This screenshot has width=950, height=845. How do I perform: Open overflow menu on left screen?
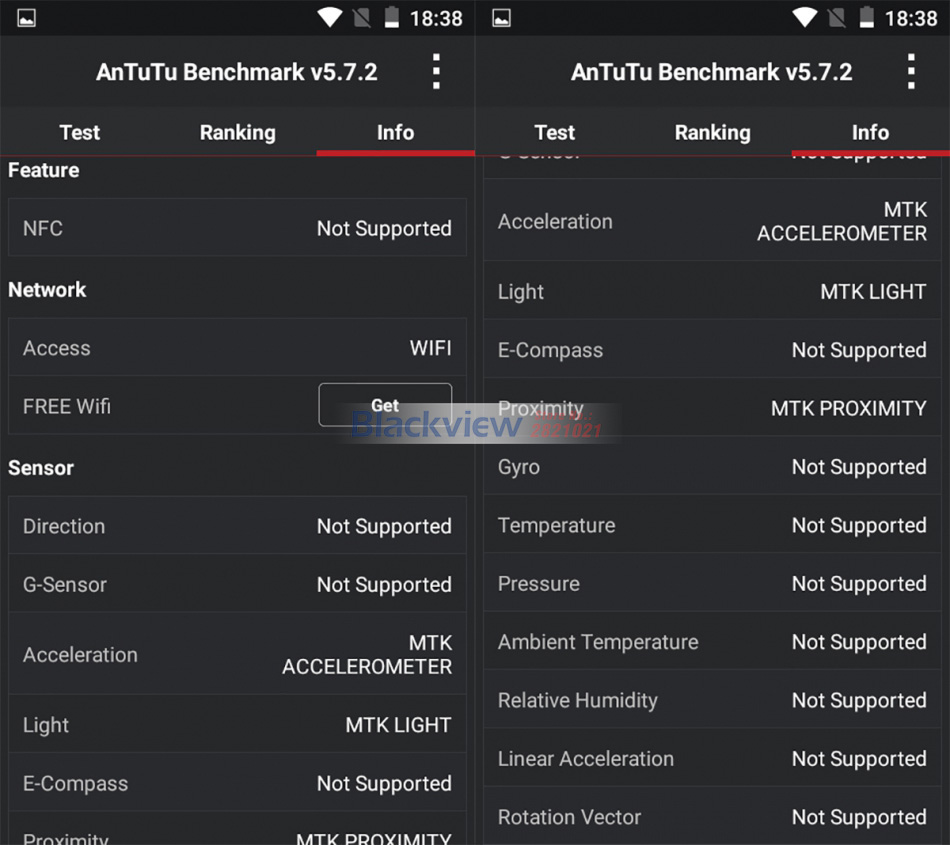point(436,72)
